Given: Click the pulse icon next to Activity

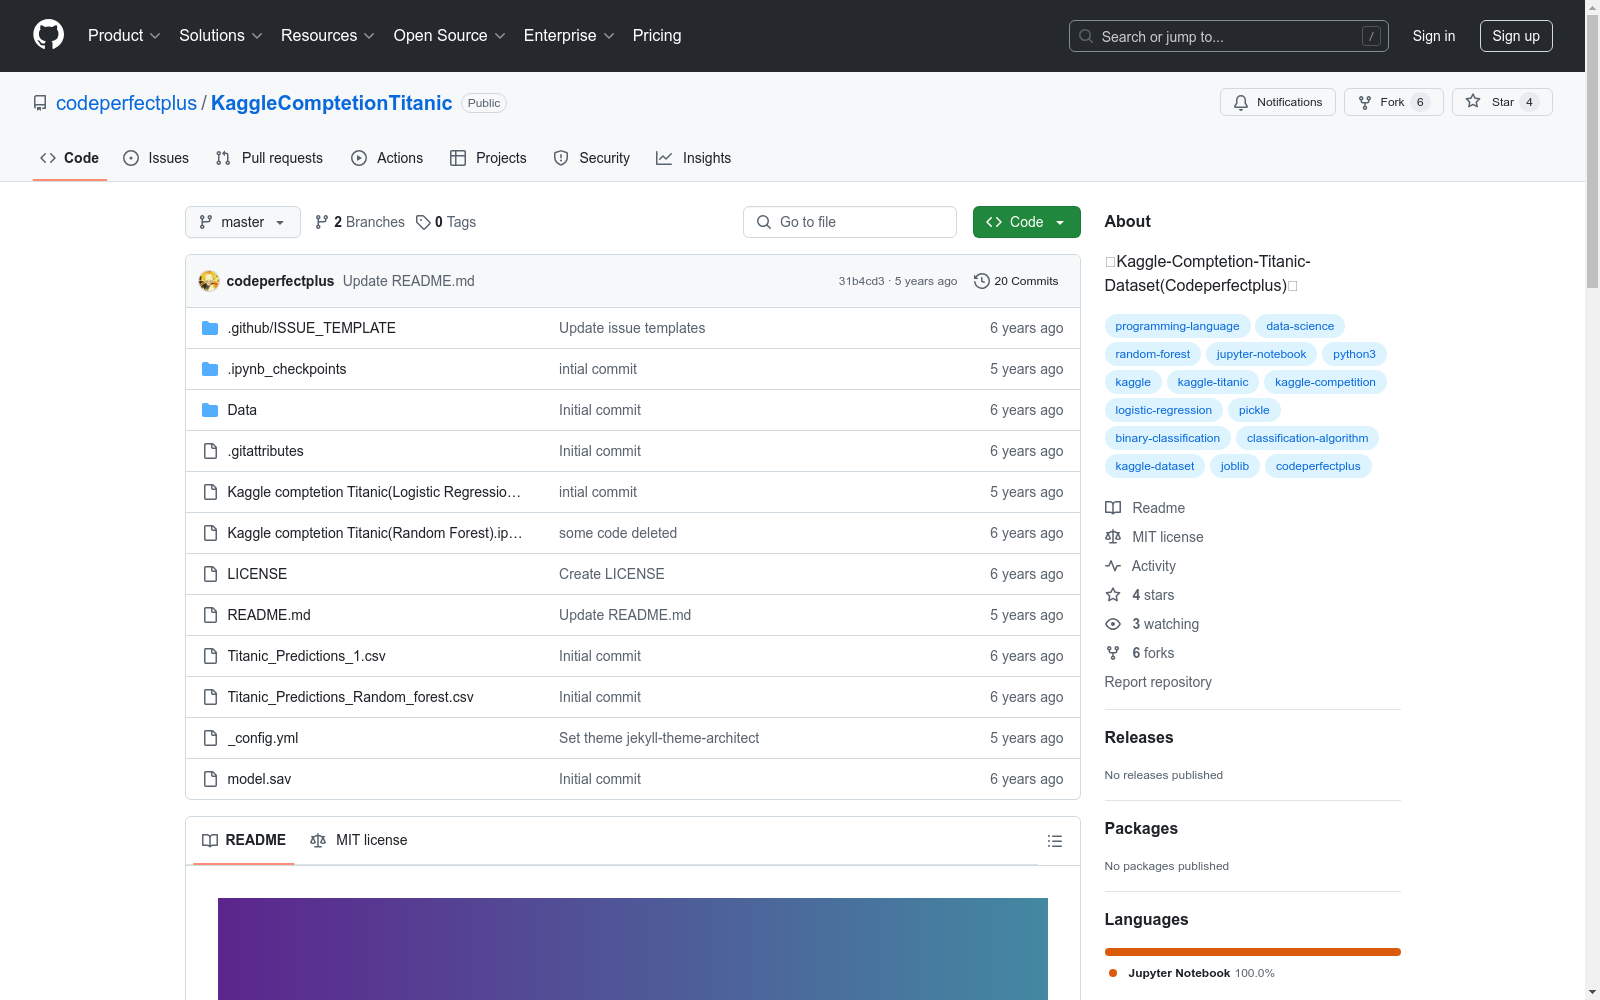Looking at the screenshot, I should [x=1113, y=566].
